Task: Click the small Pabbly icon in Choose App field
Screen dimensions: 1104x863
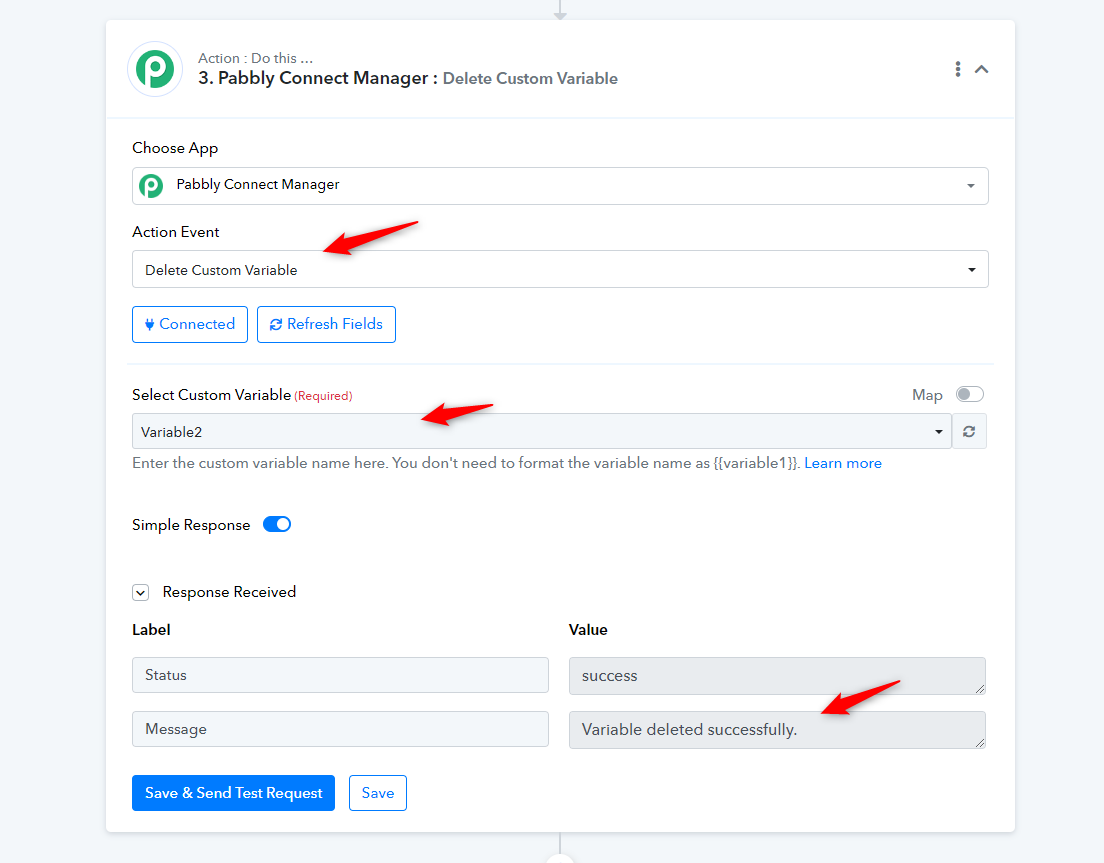Action: [151, 186]
